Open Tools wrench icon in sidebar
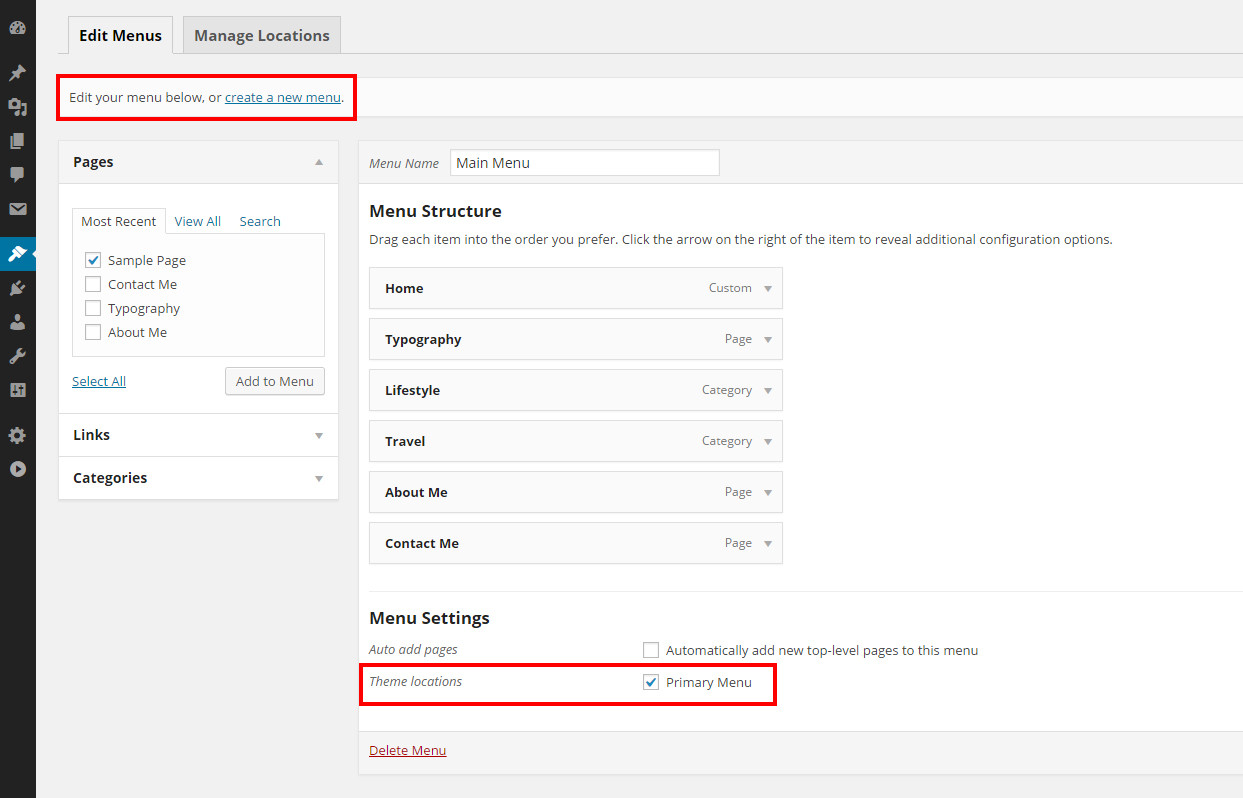 (x=17, y=356)
